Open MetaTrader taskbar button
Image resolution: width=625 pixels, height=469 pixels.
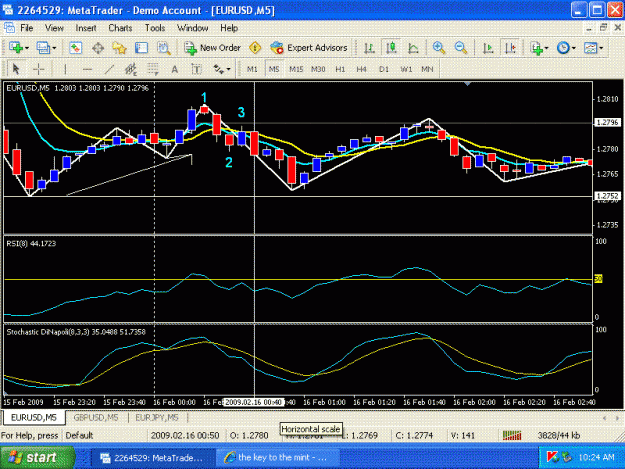(153, 458)
